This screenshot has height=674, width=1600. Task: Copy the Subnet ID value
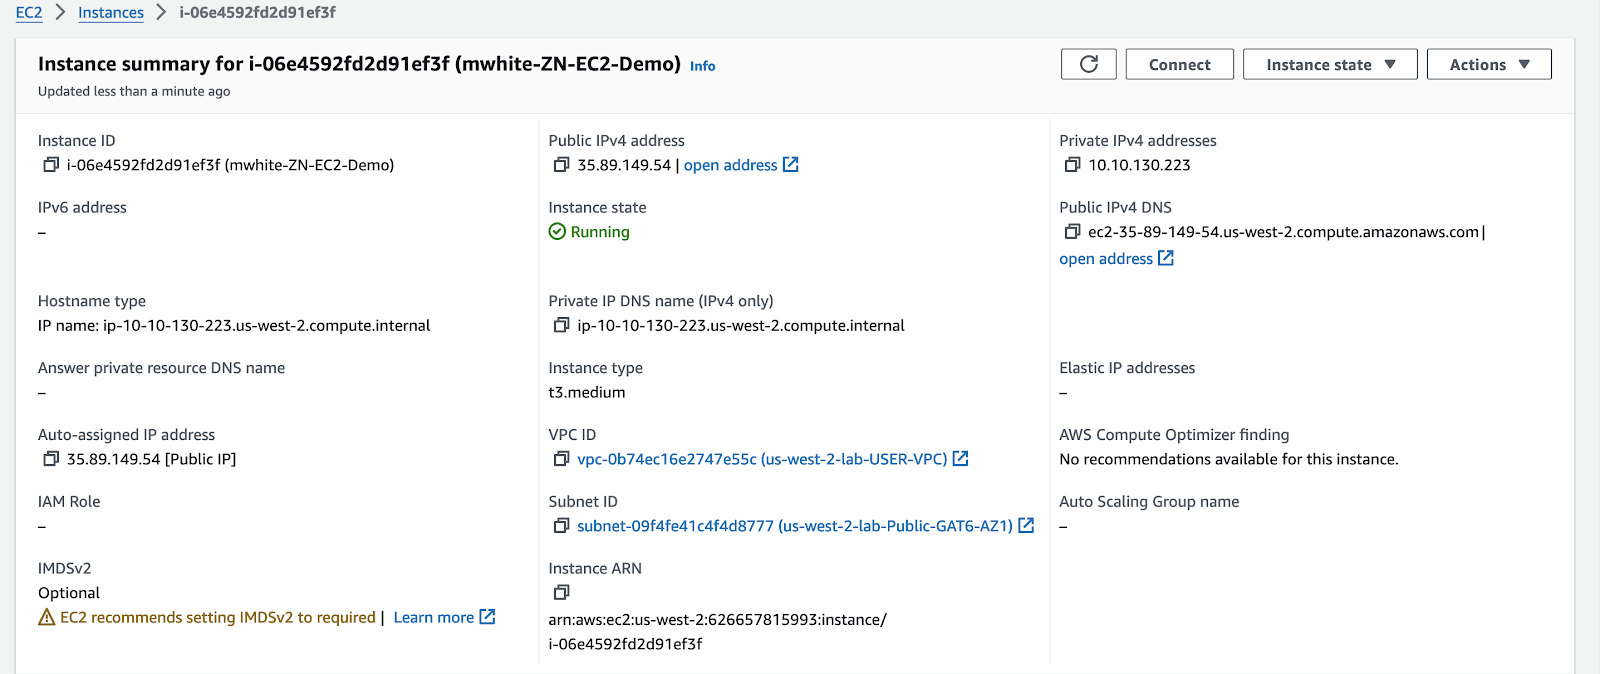pyautogui.click(x=561, y=526)
